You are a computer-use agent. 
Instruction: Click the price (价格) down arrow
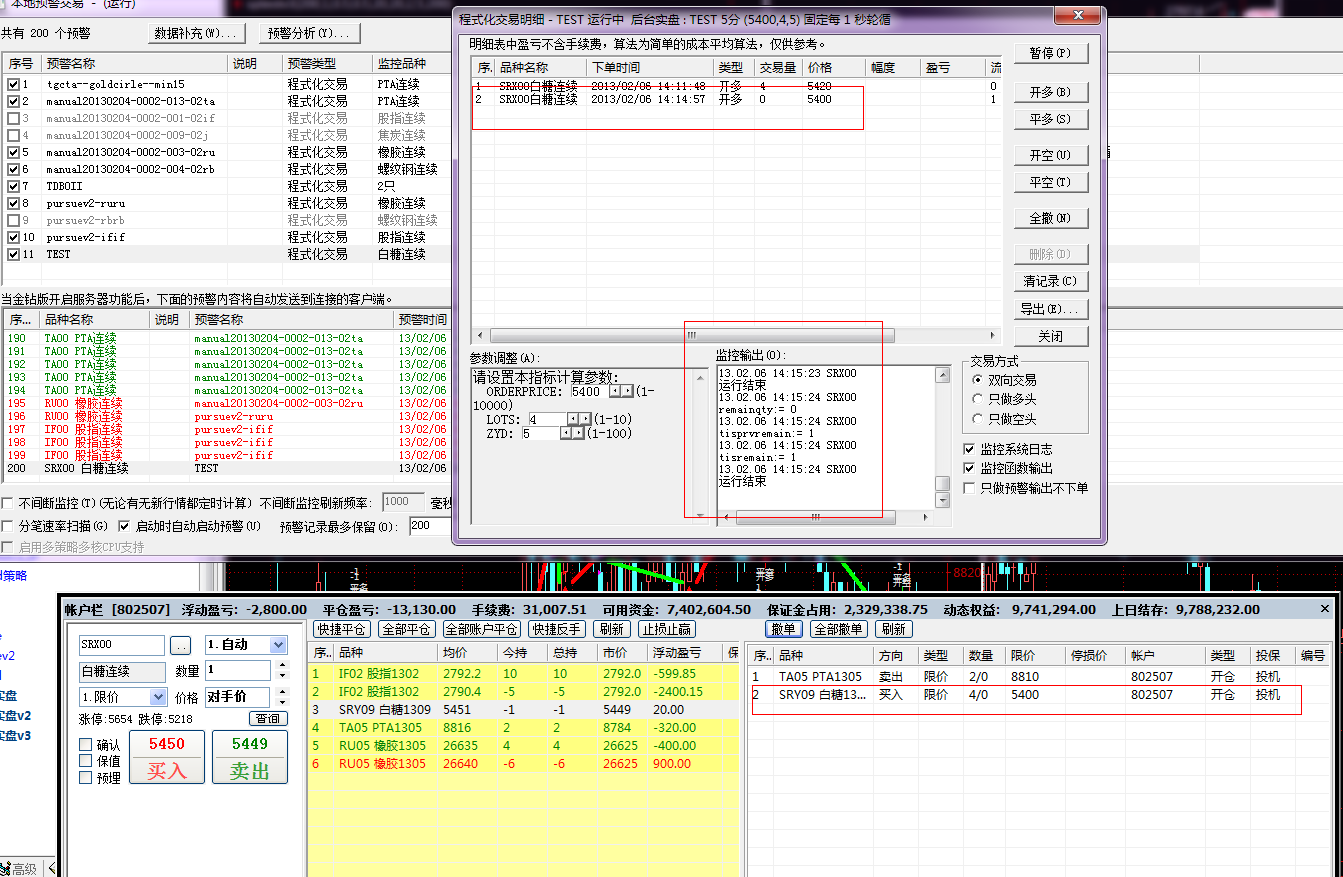coord(265,702)
